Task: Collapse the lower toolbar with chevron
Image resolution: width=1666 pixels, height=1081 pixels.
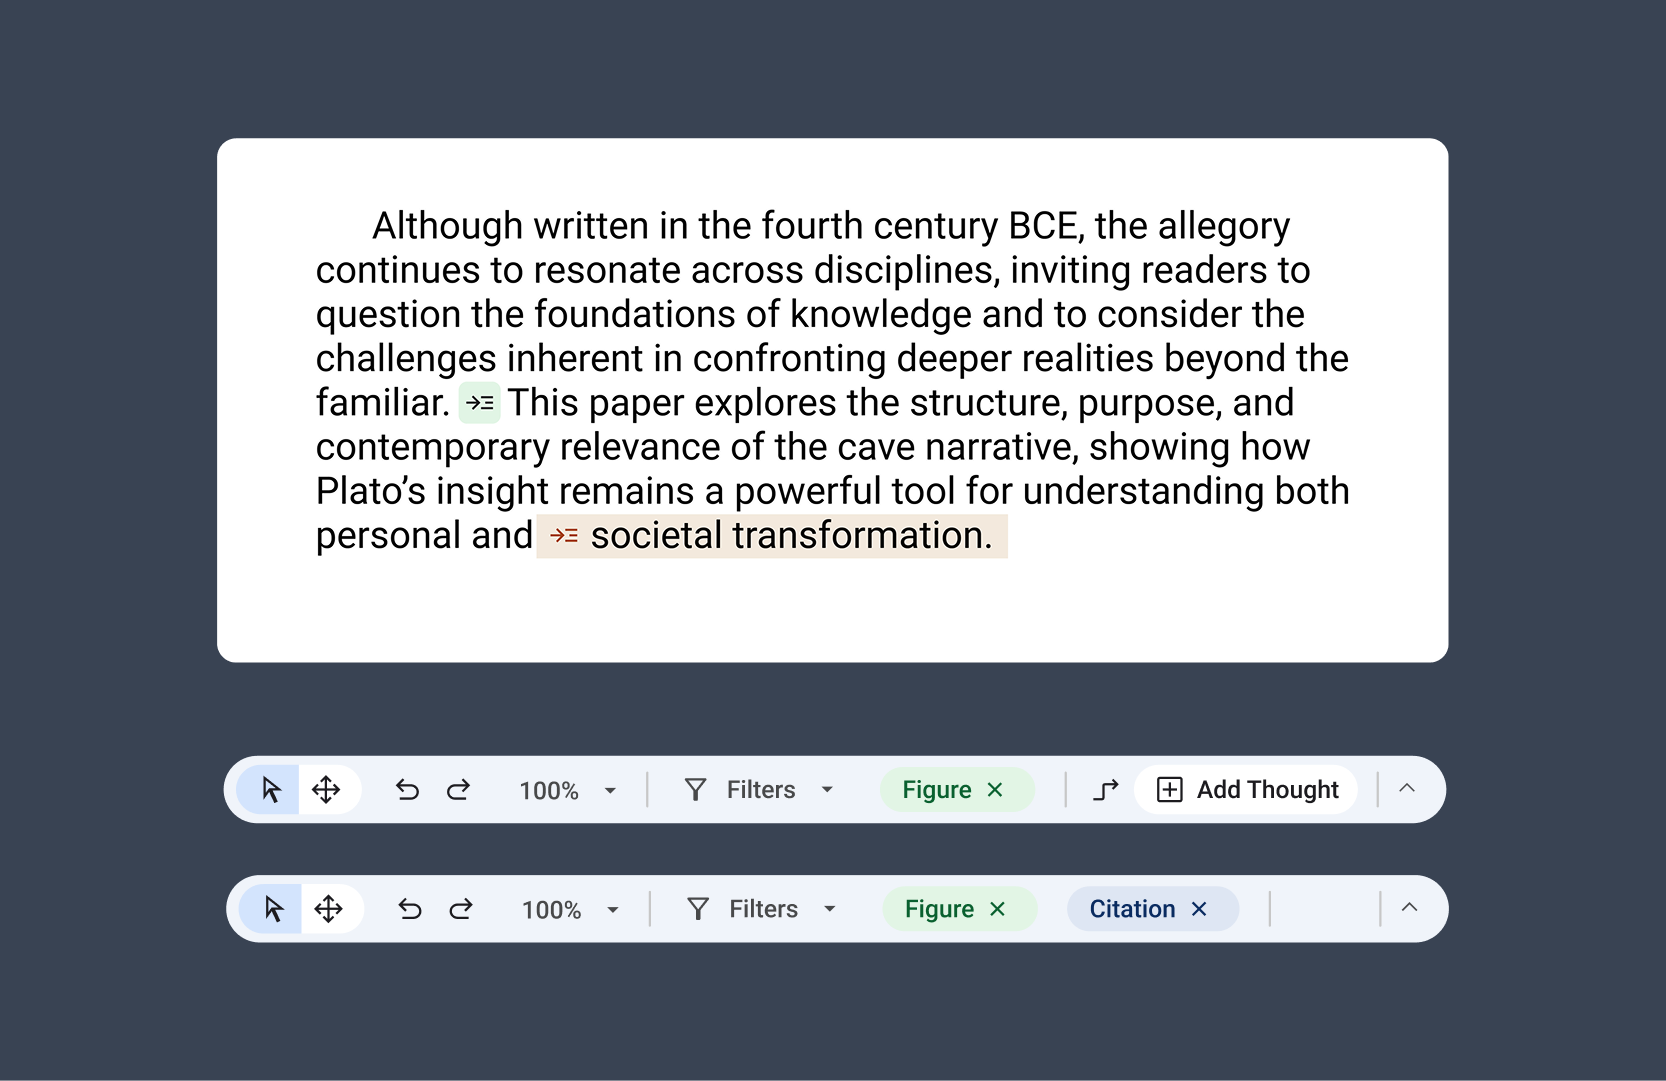Action: pyautogui.click(x=1410, y=907)
